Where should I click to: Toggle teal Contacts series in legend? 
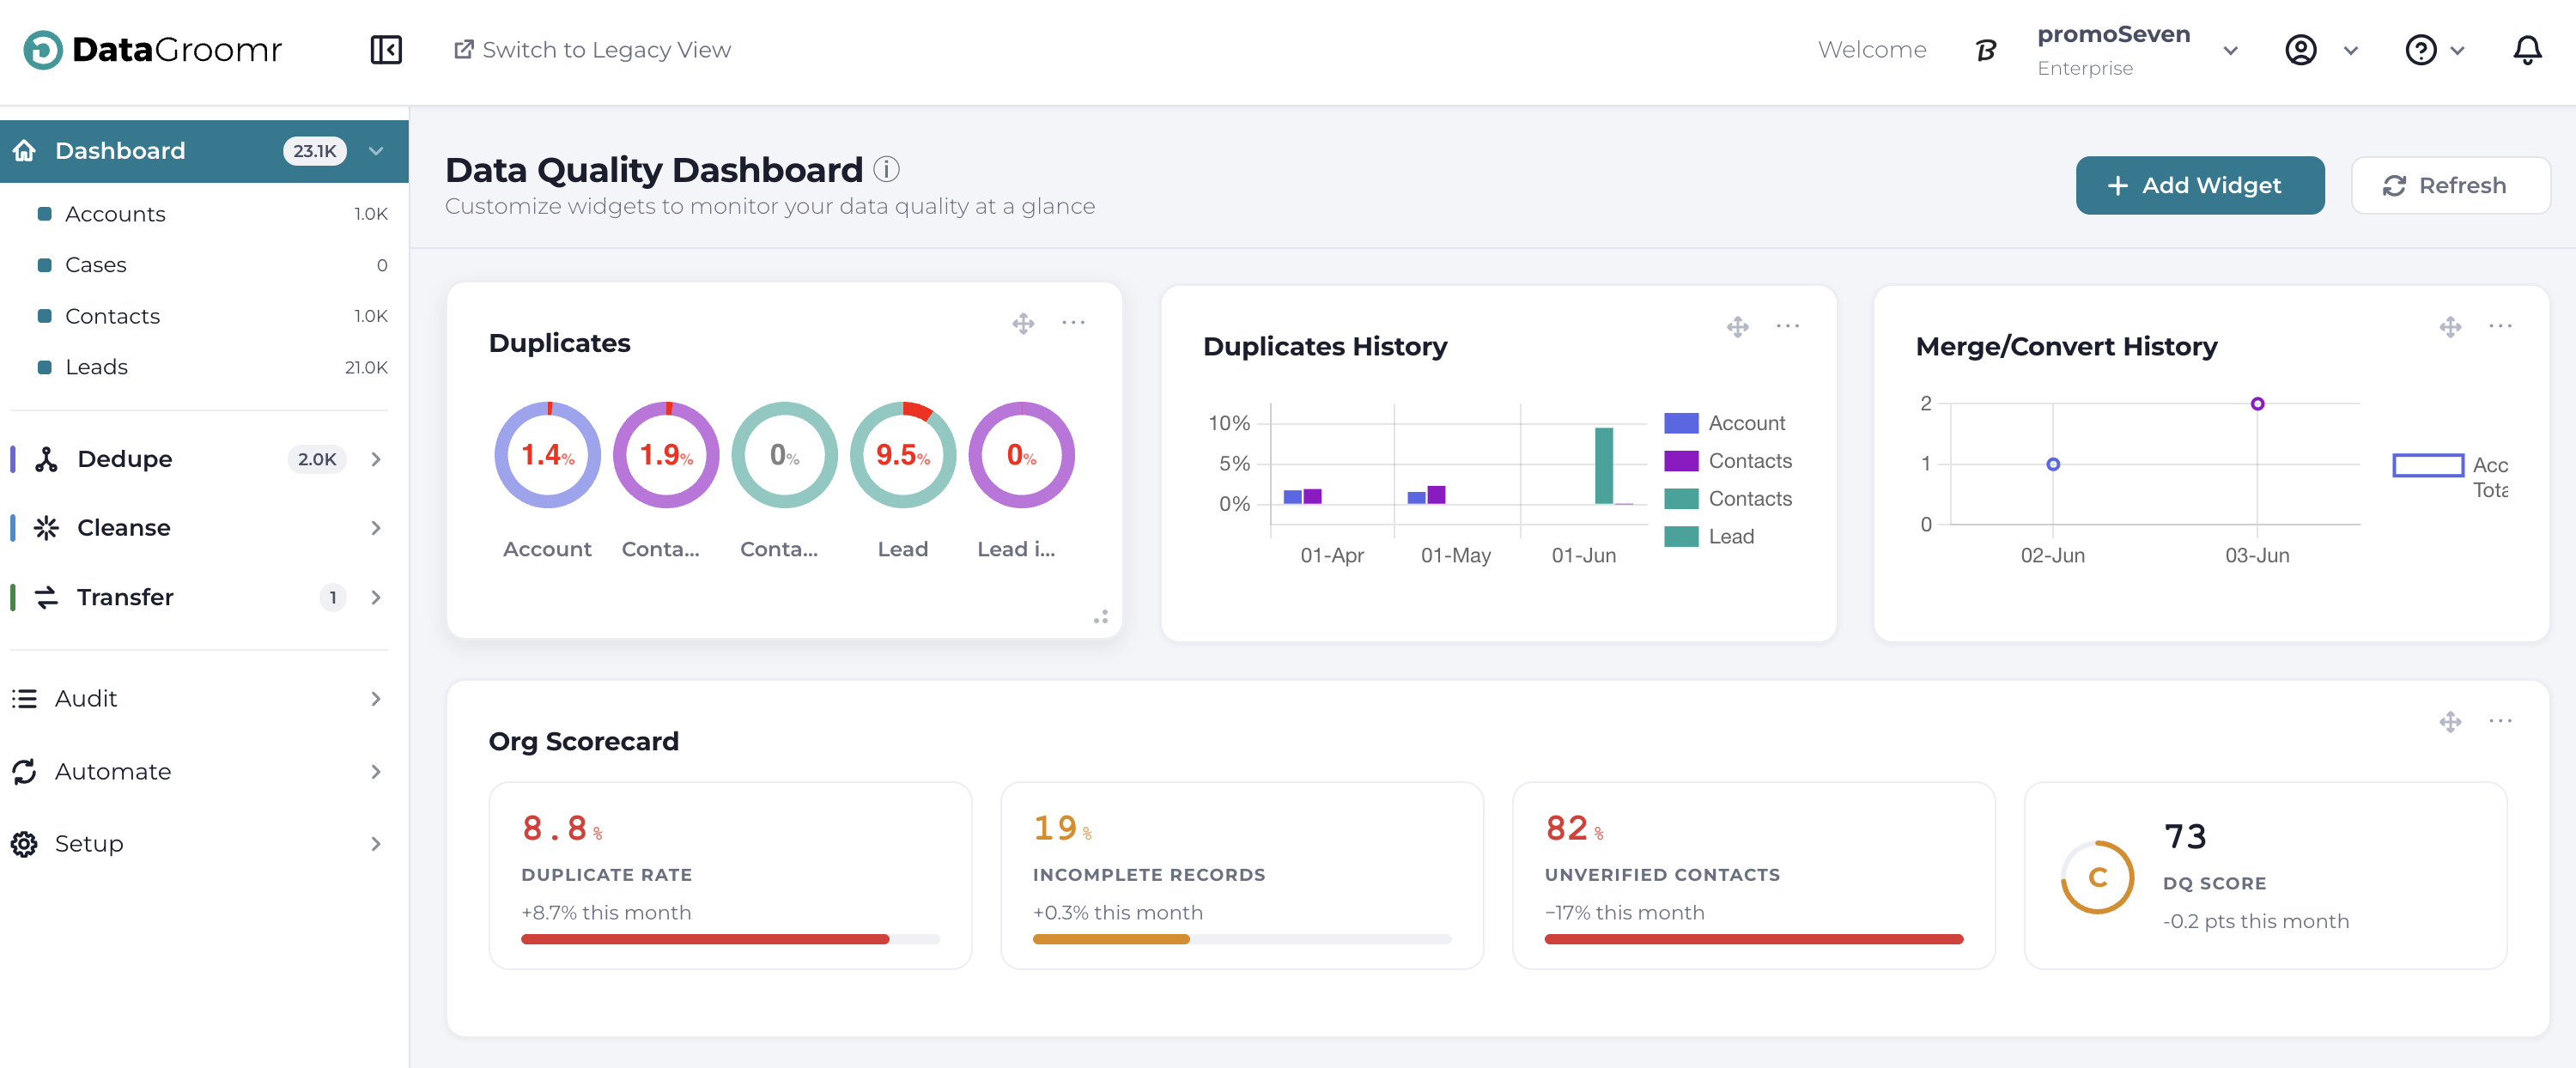coord(1728,498)
